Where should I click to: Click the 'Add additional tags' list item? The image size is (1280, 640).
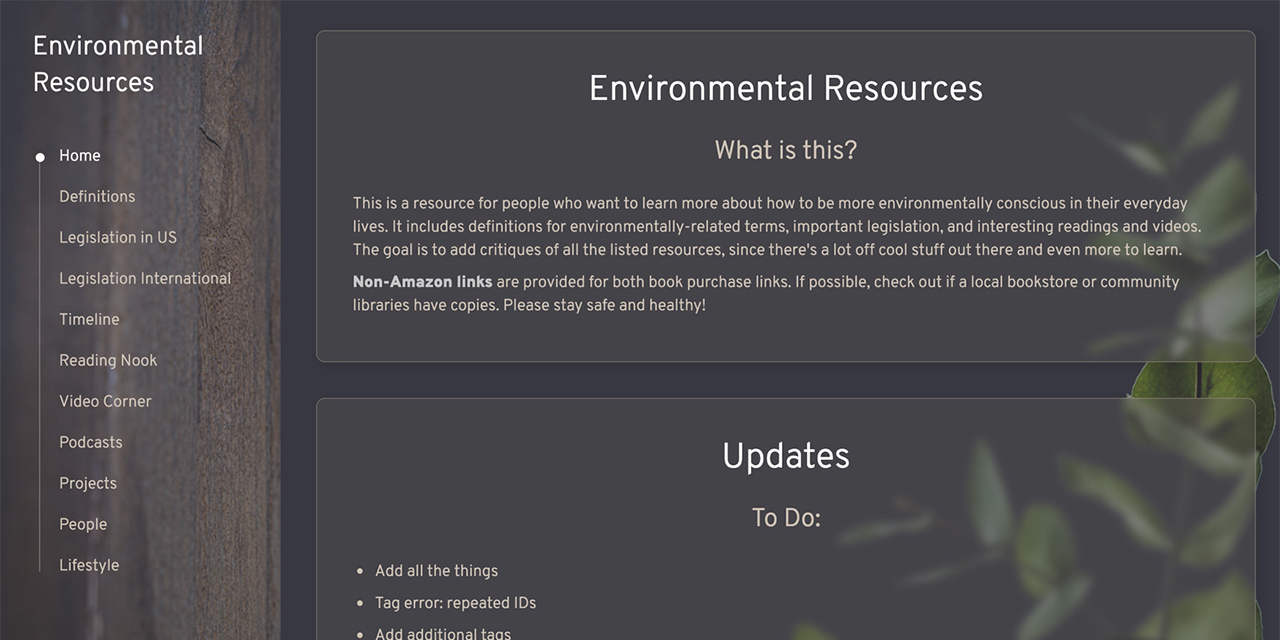pyautogui.click(x=443, y=633)
